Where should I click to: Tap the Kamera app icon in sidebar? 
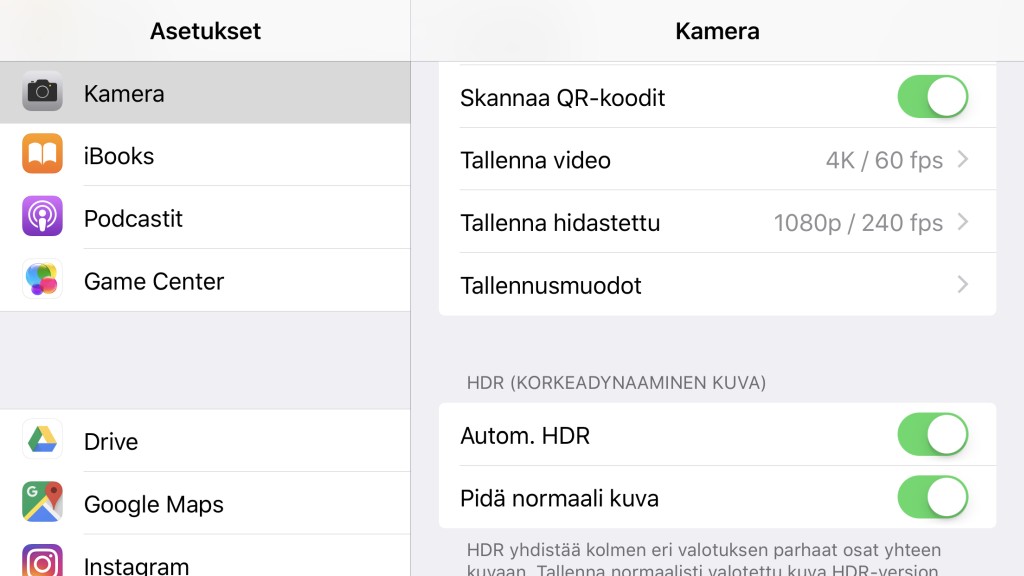tap(42, 91)
